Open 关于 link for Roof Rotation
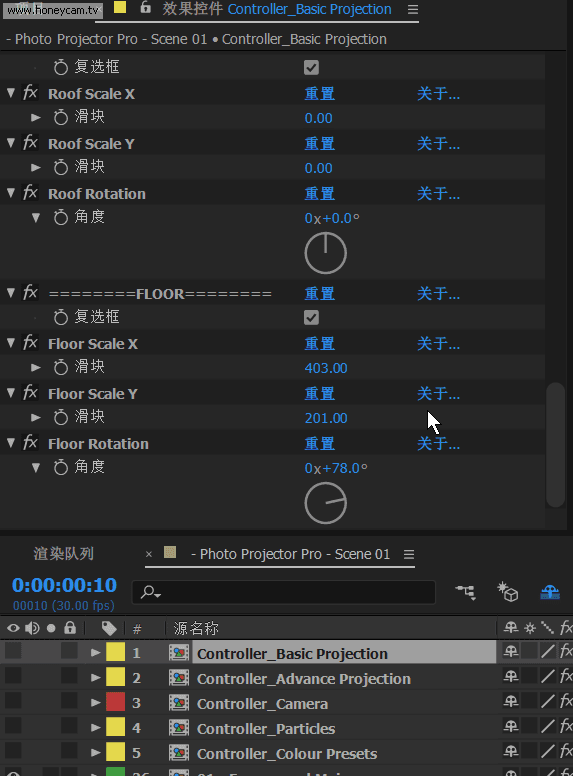The image size is (573, 776). 438,194
